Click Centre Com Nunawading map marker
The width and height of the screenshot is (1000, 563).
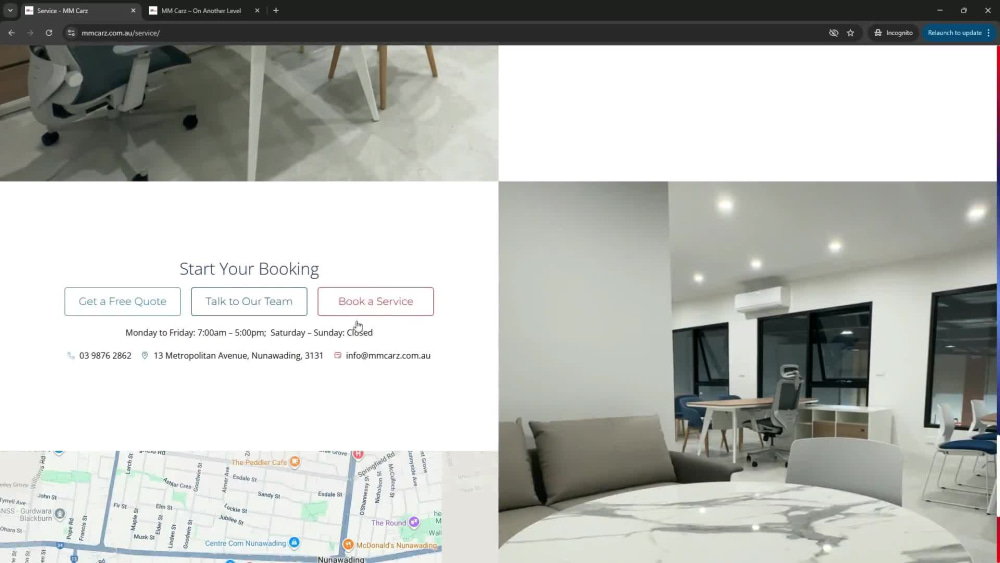point(294,543)
